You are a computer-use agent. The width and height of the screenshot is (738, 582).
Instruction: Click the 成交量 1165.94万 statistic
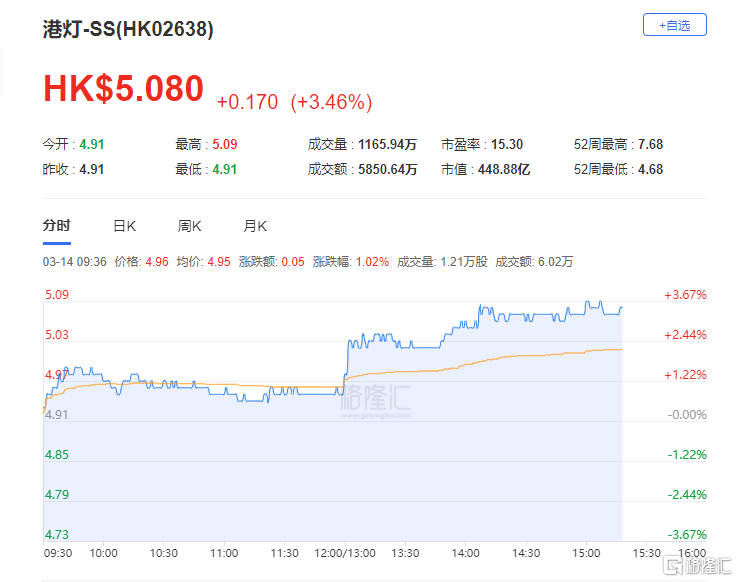(362, 144)
